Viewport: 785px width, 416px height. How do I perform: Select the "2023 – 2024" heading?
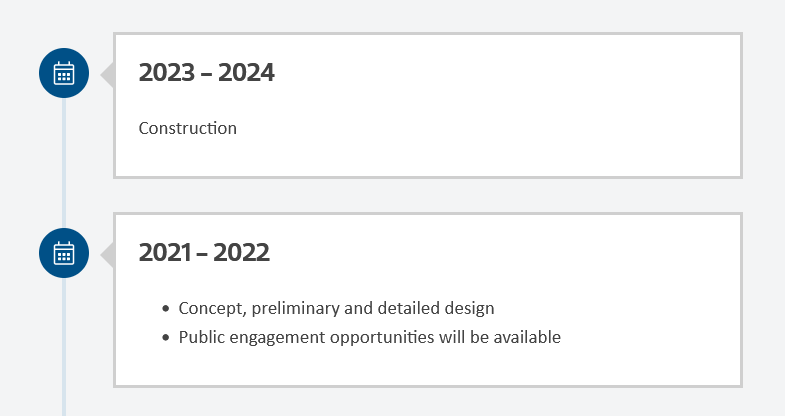click(206, 72)
